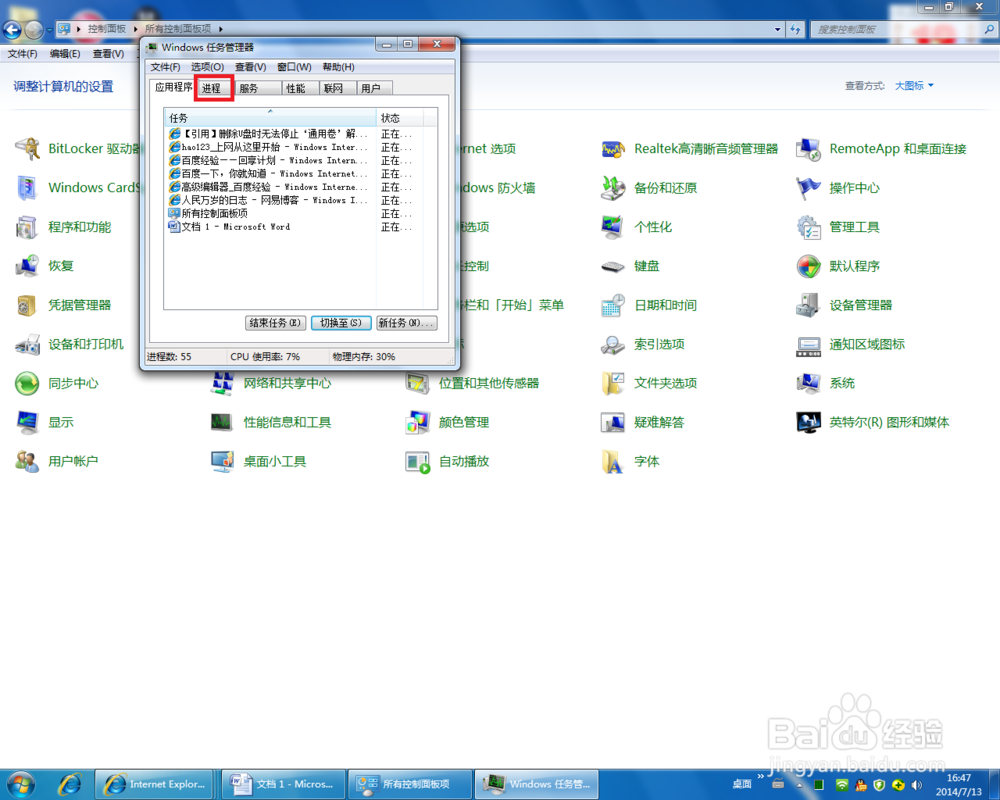
Task: Click the 切换至 button
Action: (341, 323)
